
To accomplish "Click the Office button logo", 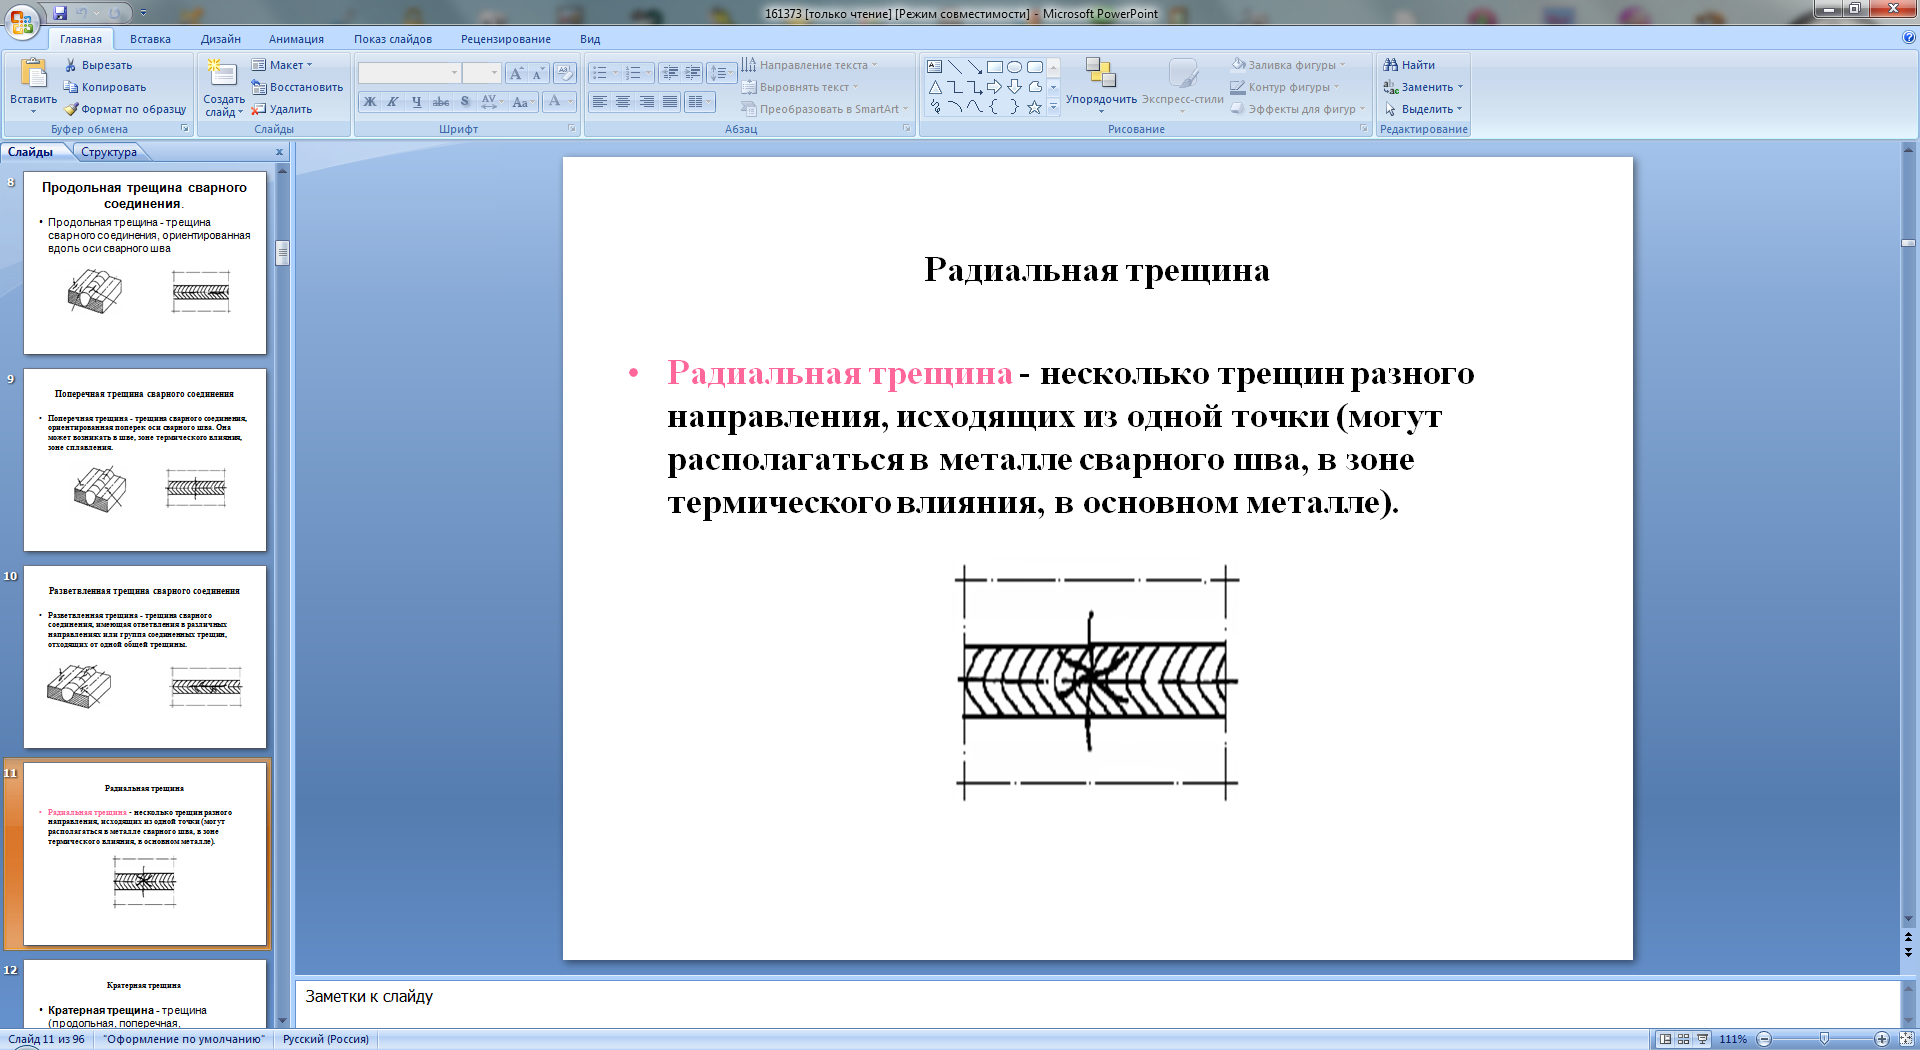I will (x=22, y=20).
